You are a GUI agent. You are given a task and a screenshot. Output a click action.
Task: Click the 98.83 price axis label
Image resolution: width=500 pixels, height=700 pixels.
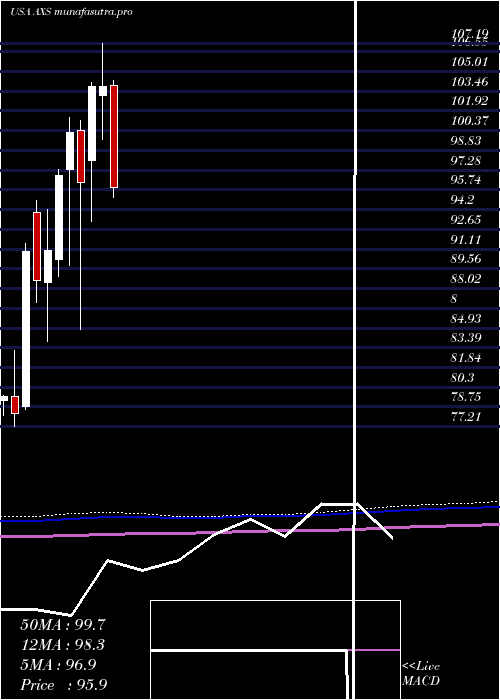(x=466, y=141)
